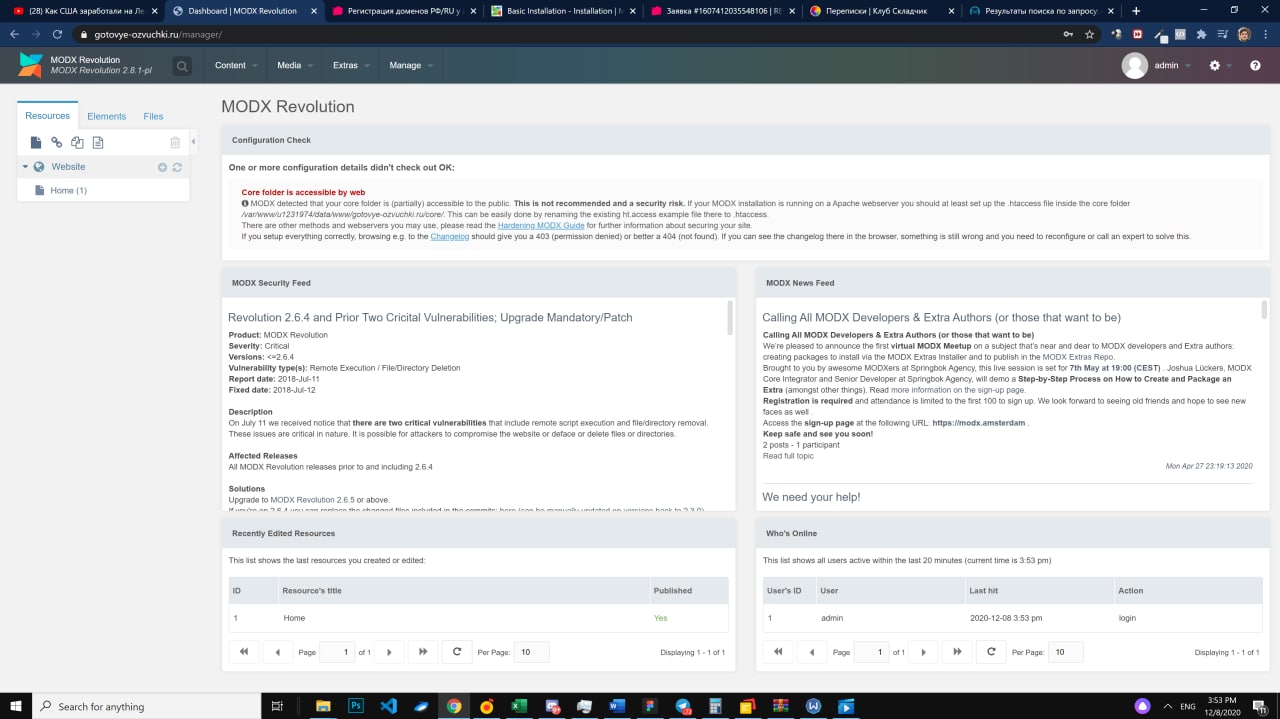Image resolution: width=1280 pixels, height=719 pixels.
Task: Collapse the left tree panel arrow
Action: point(194,142)
